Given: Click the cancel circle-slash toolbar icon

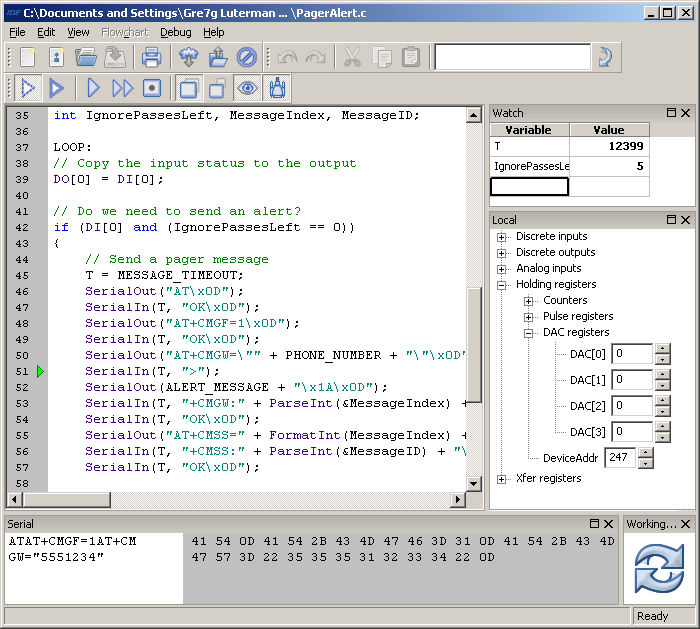Looking at the screenshot, I should click(x=247, y=57).
